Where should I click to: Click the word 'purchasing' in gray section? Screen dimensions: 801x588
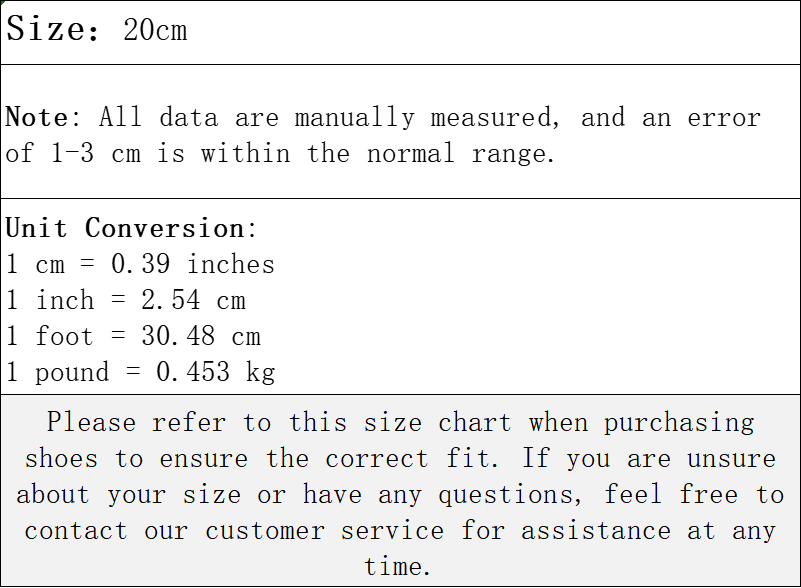tap(679, 424)
